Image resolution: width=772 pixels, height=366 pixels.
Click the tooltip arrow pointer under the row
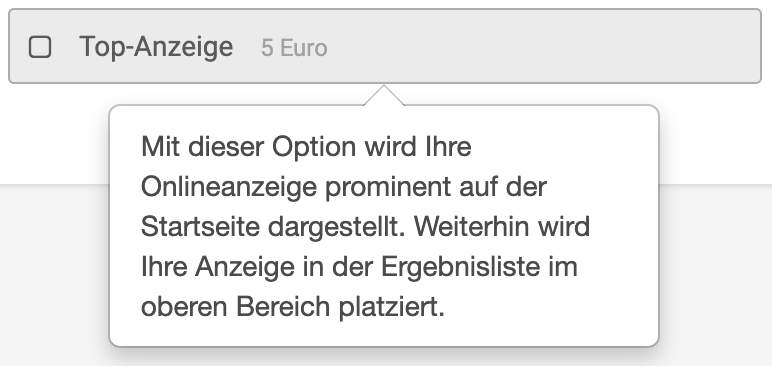384,95
